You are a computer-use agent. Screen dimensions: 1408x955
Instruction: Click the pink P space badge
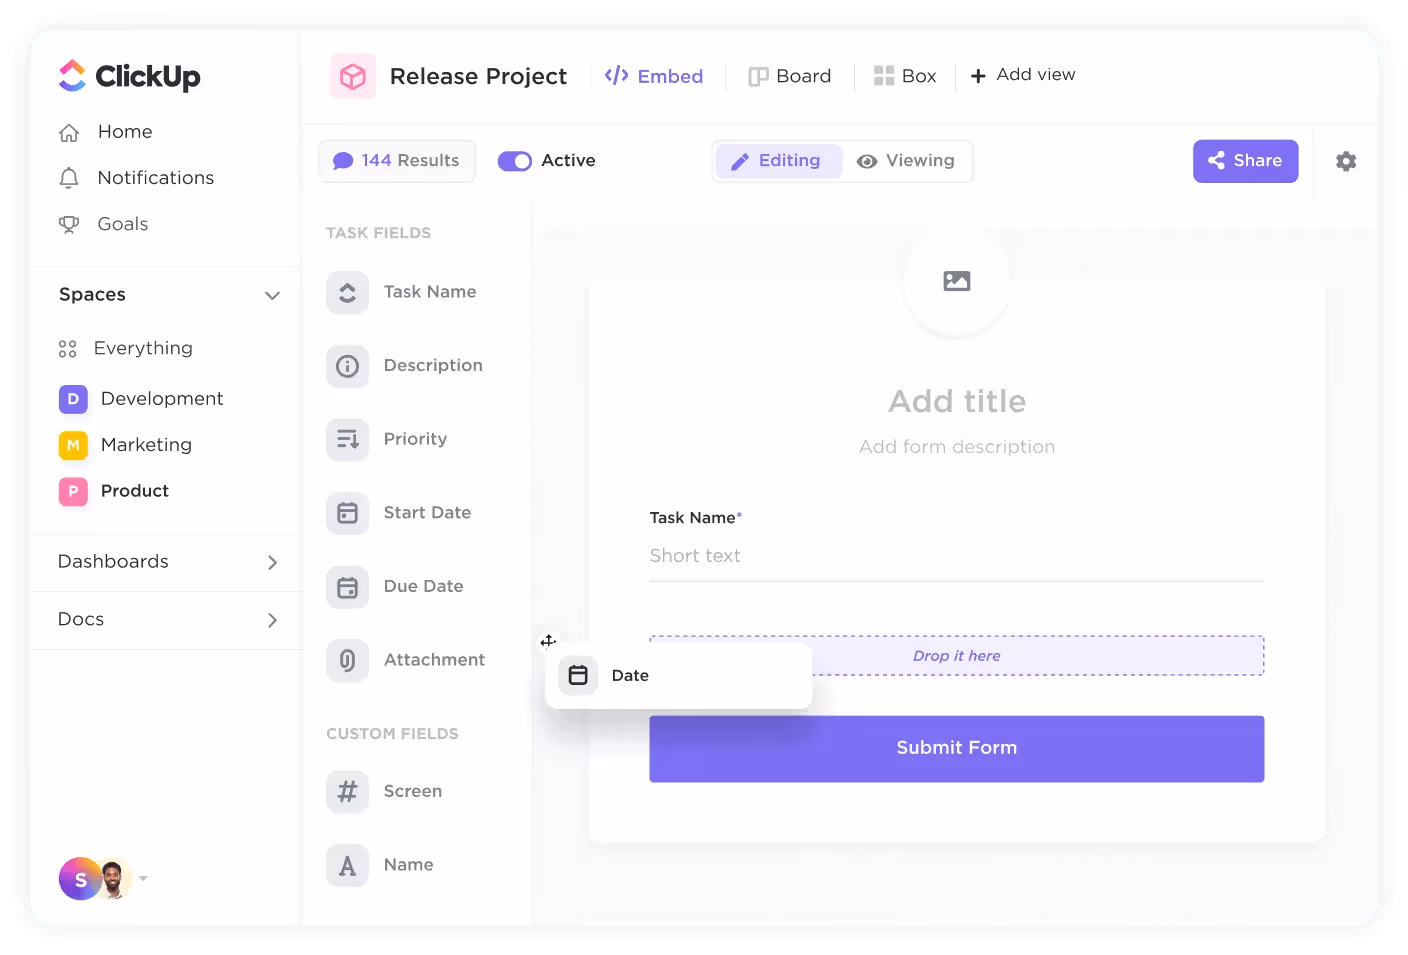click(x=73, y=491)
